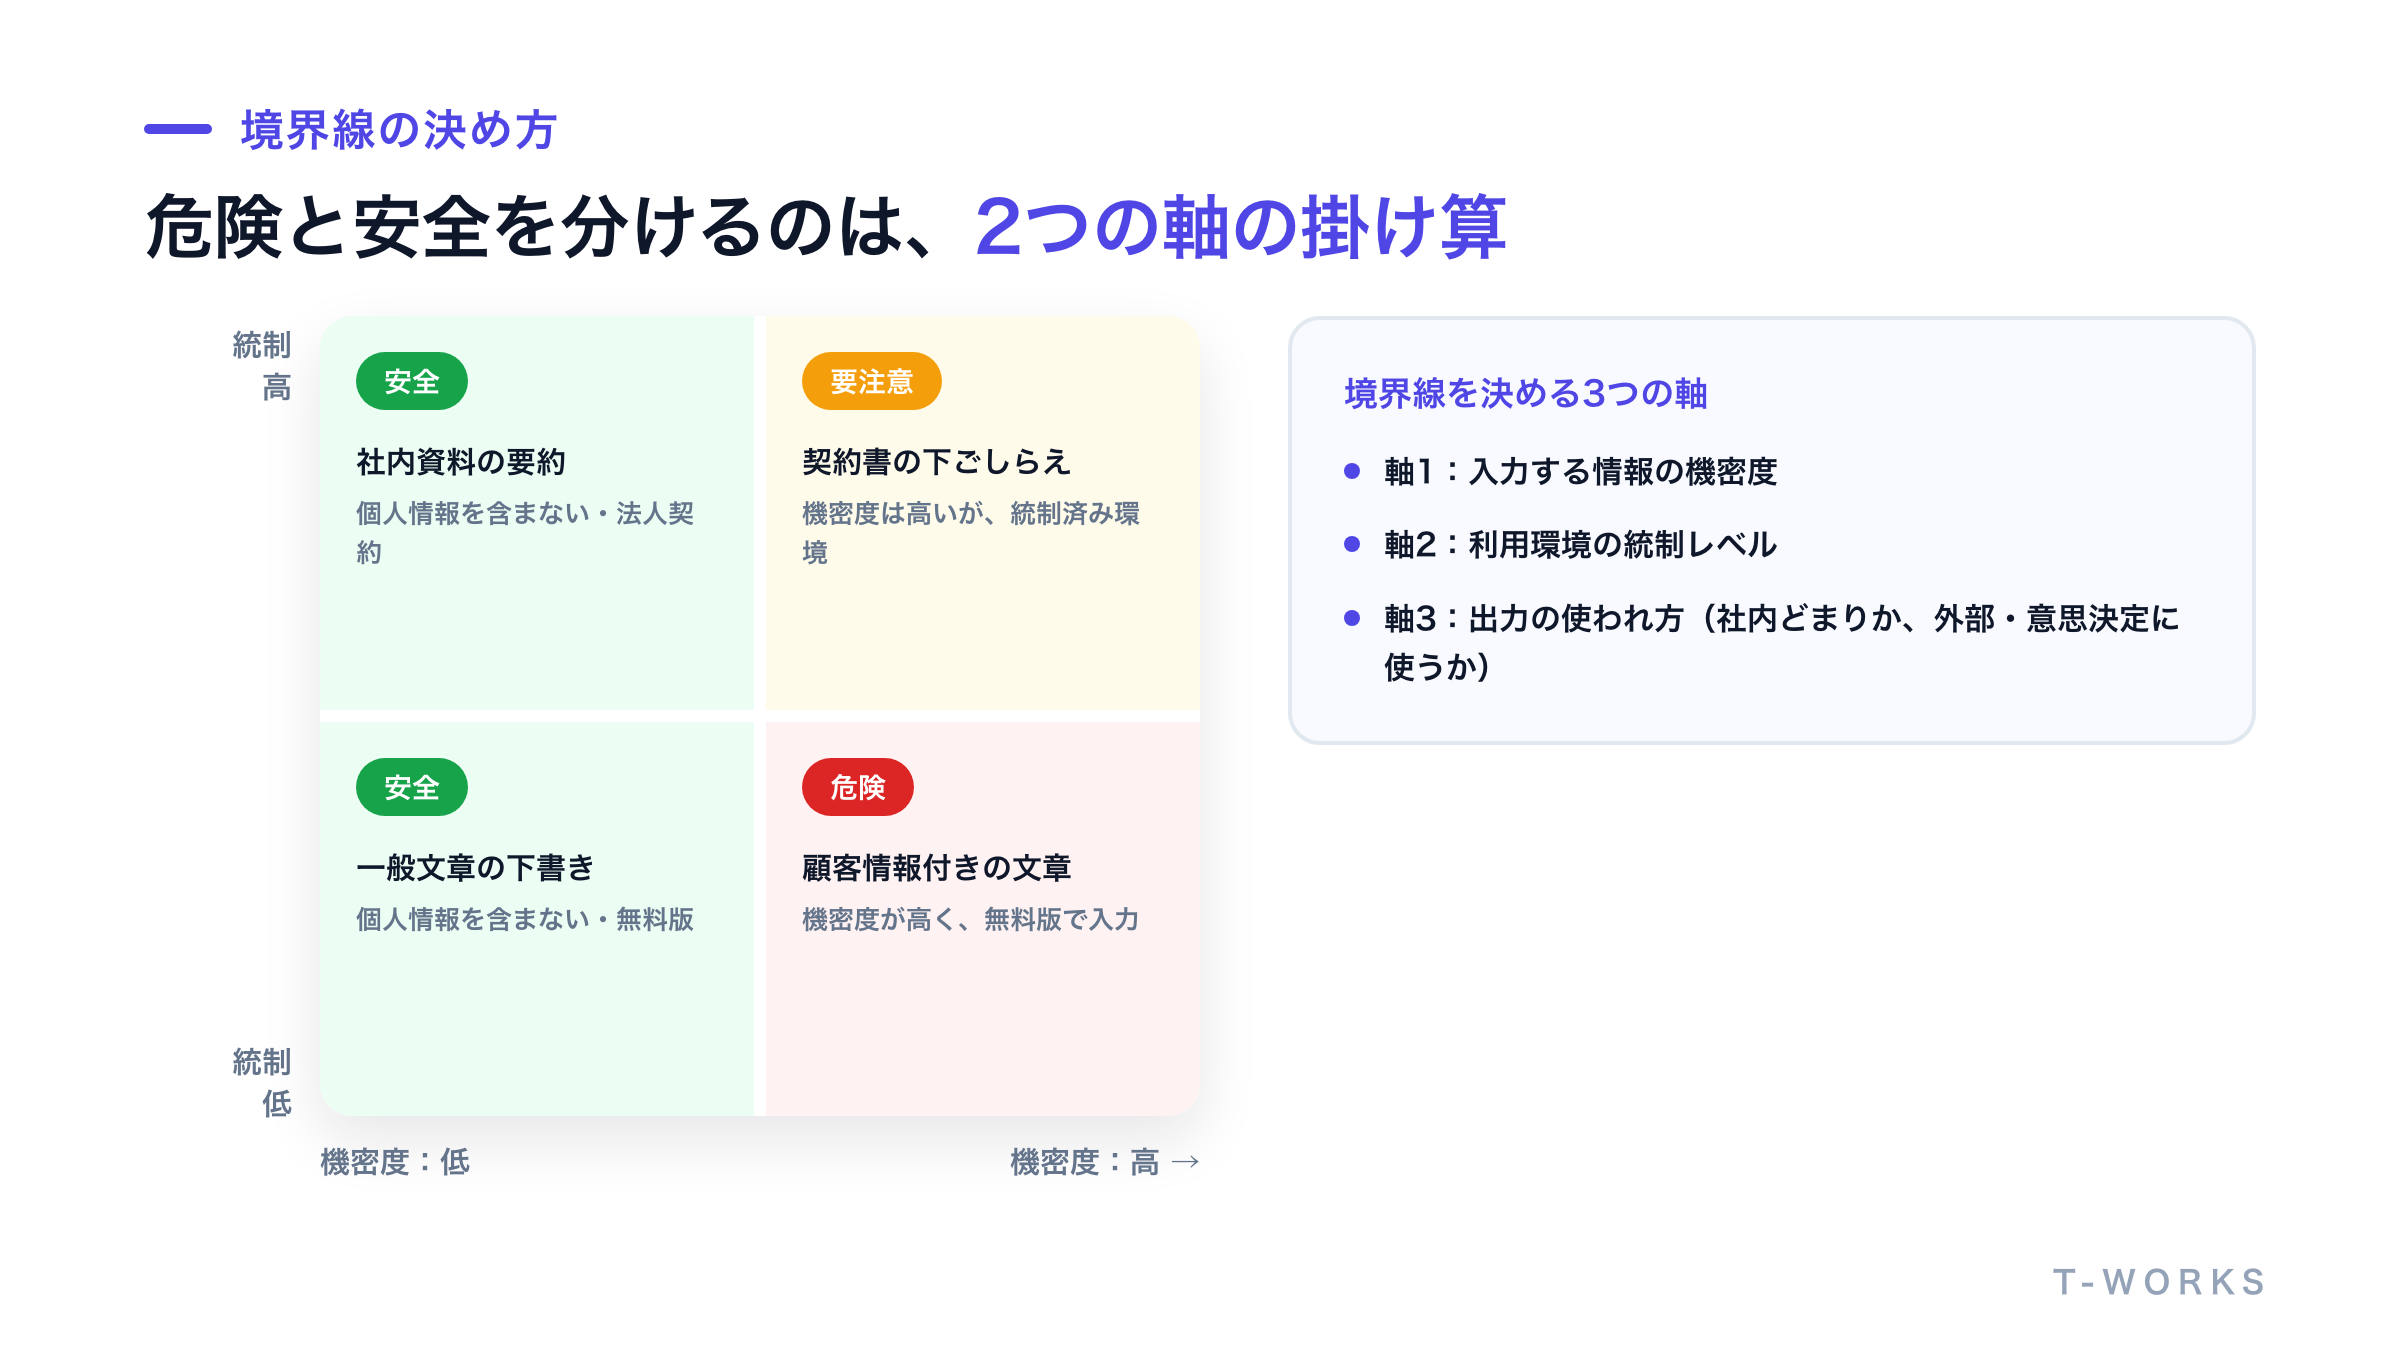Click the axis label 統制 低

[x=262, y=1082]
